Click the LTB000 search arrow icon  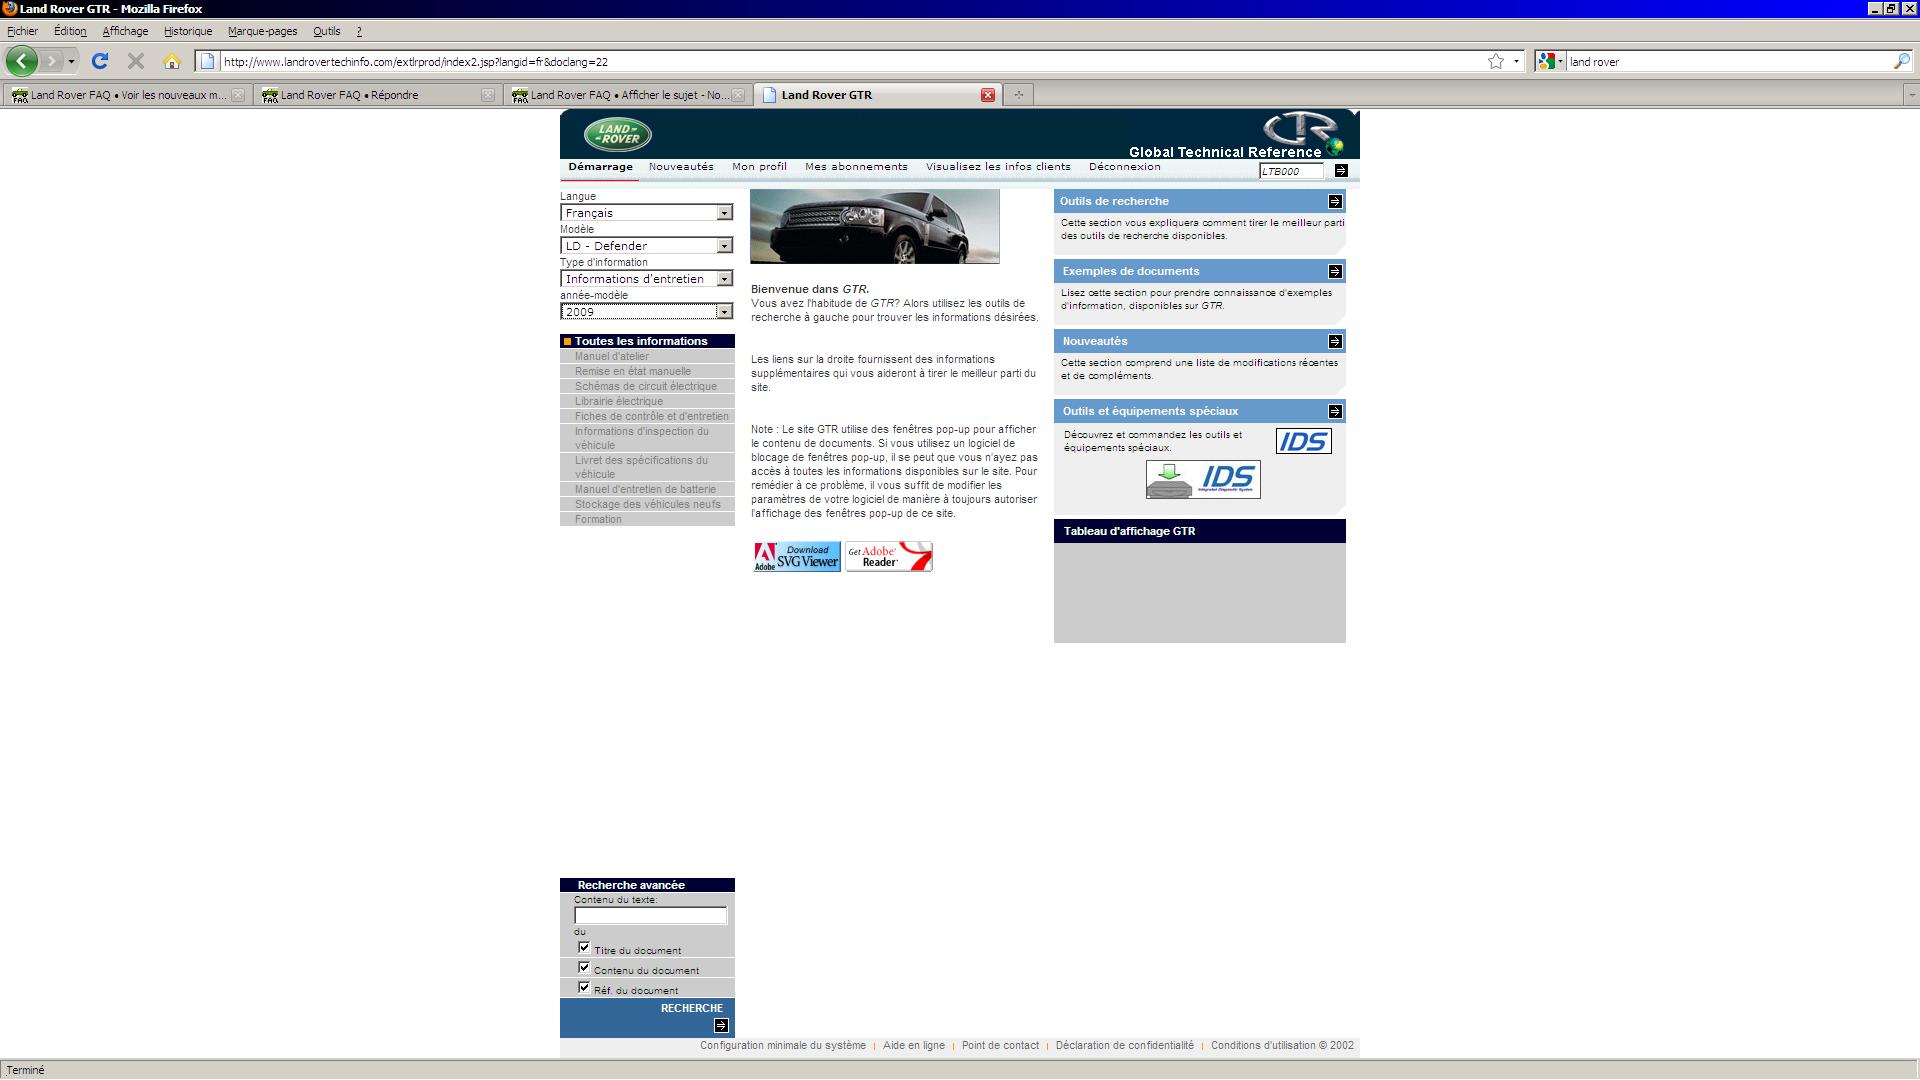pos(1341,171)
